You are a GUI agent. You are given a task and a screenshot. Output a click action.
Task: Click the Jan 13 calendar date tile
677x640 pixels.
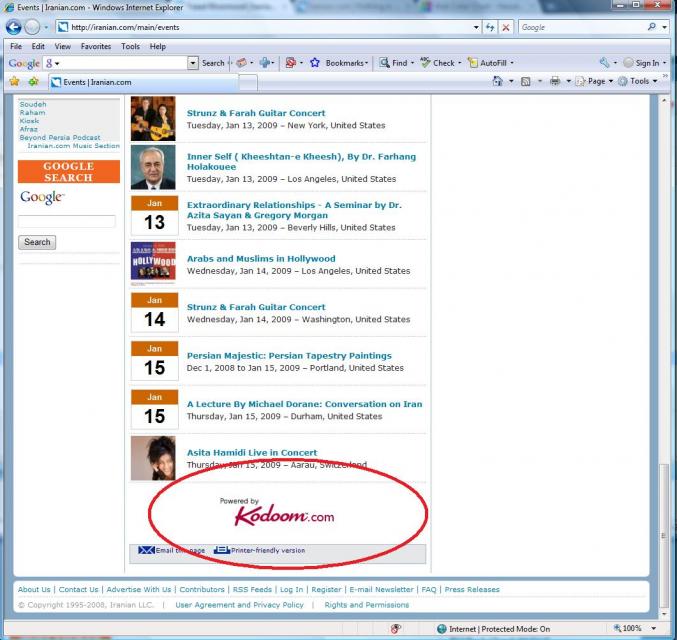155,215
